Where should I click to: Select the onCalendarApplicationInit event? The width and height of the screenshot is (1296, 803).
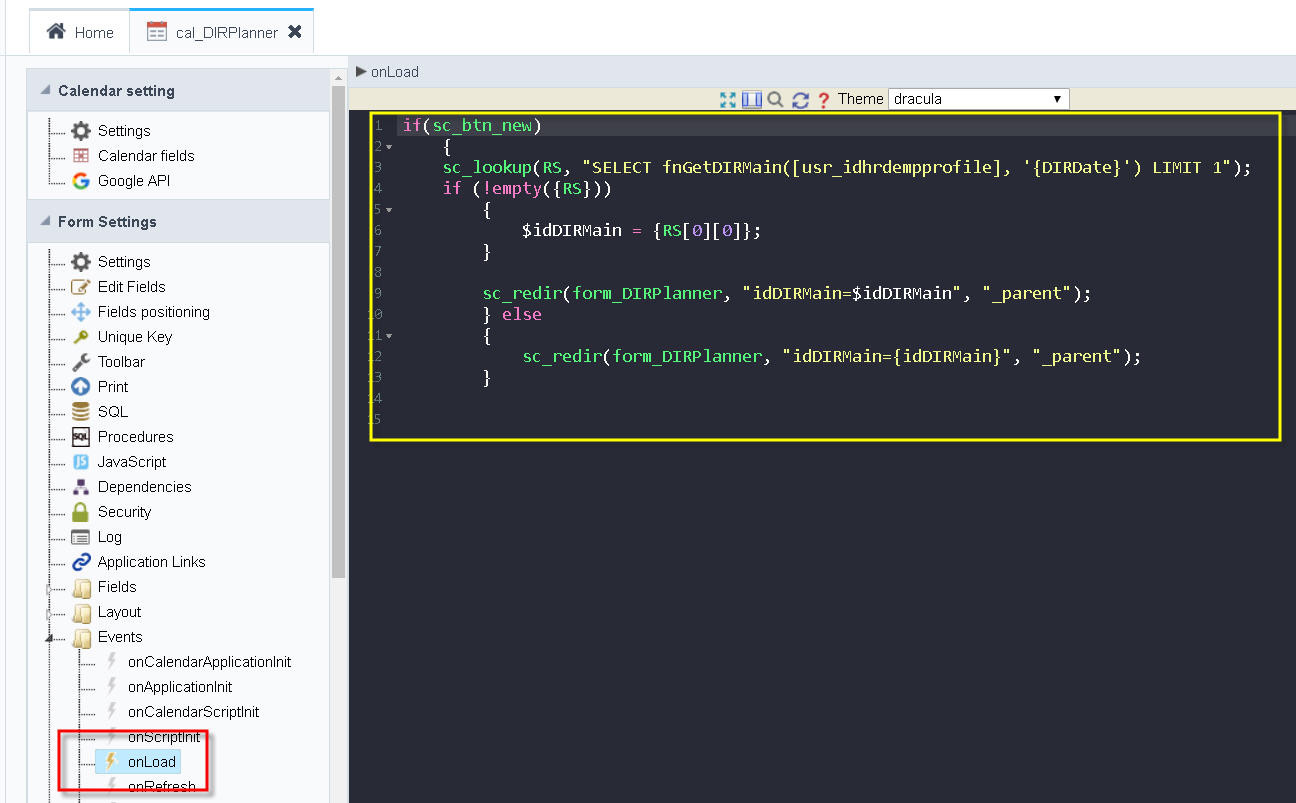tap(209, 662)
